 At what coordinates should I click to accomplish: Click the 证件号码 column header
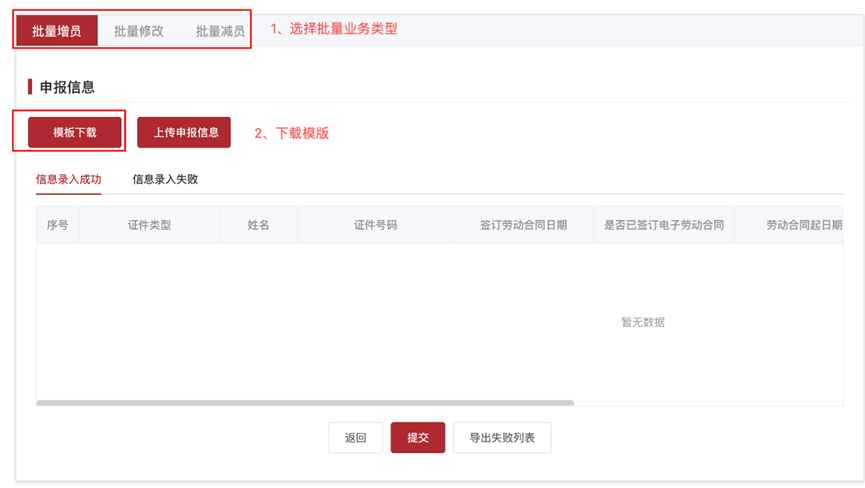coord(375,225)
